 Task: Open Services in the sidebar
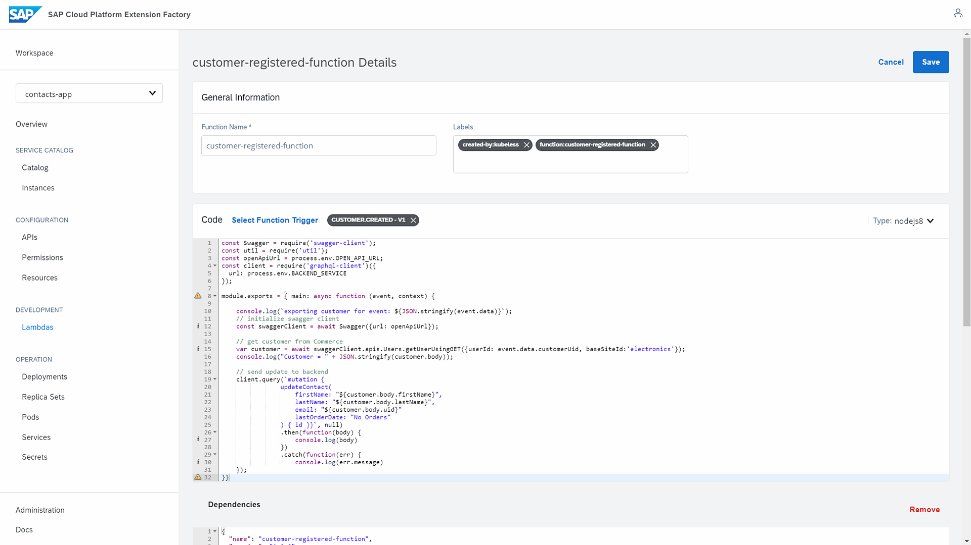tap(36, 437)
